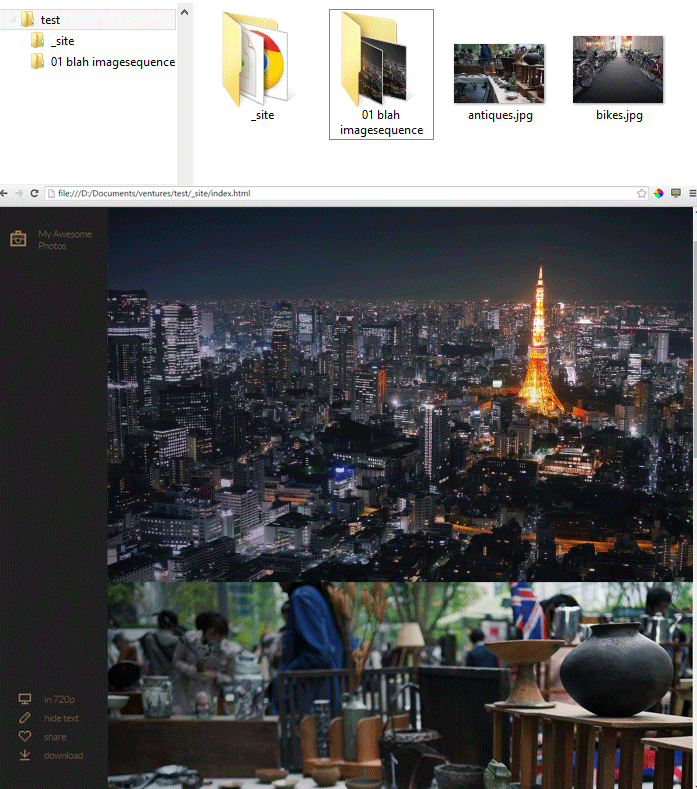Screen dimensions: 697x789
Task: Select the antiques.jpg thumbnail
Action: (x=499, y=73)
